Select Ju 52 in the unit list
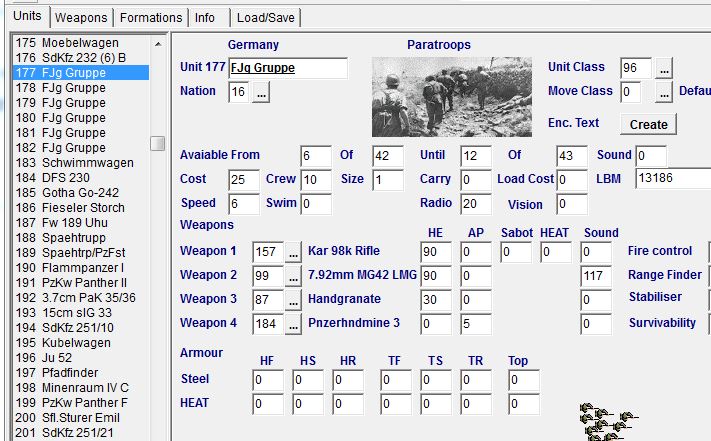This screenshot has height=441, width=711. coord(56,357)
